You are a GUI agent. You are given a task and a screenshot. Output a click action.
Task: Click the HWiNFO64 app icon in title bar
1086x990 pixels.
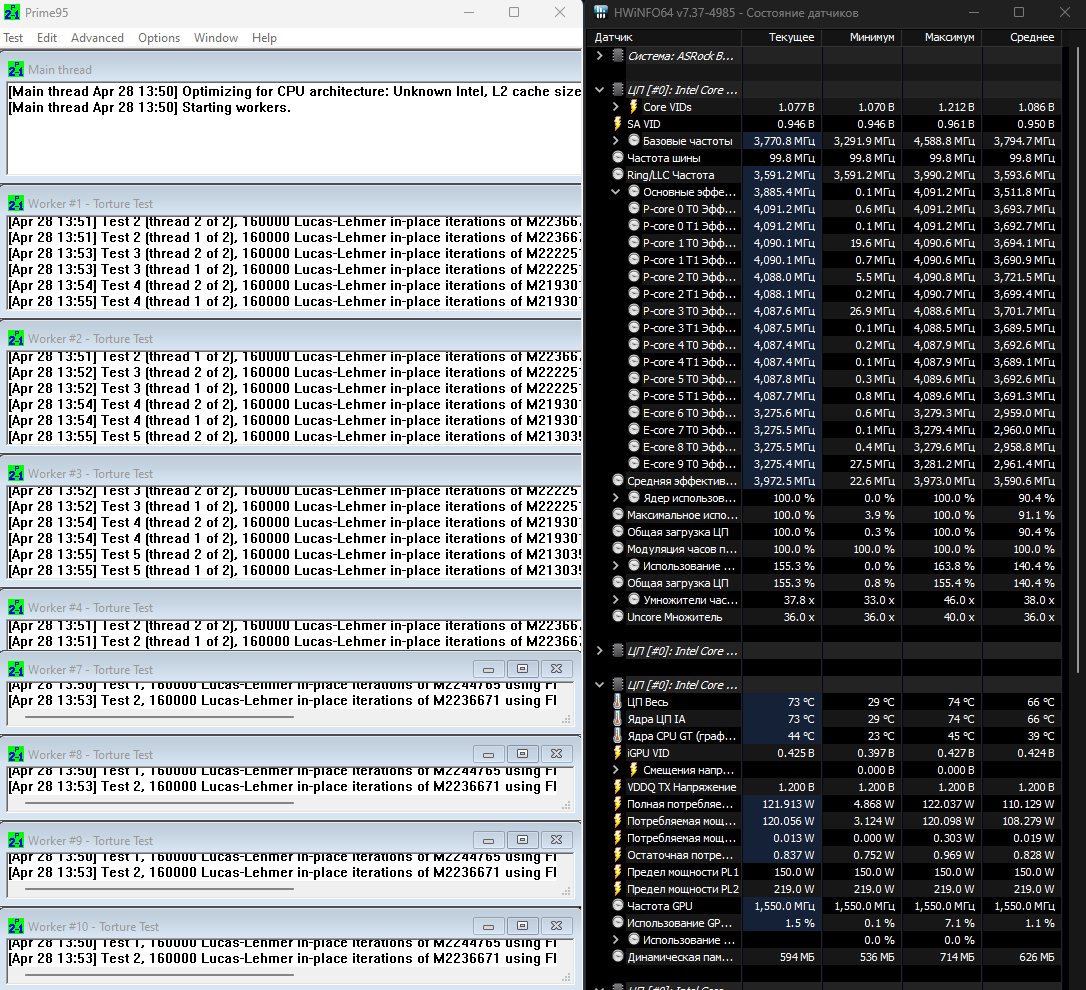click(600, 12)
